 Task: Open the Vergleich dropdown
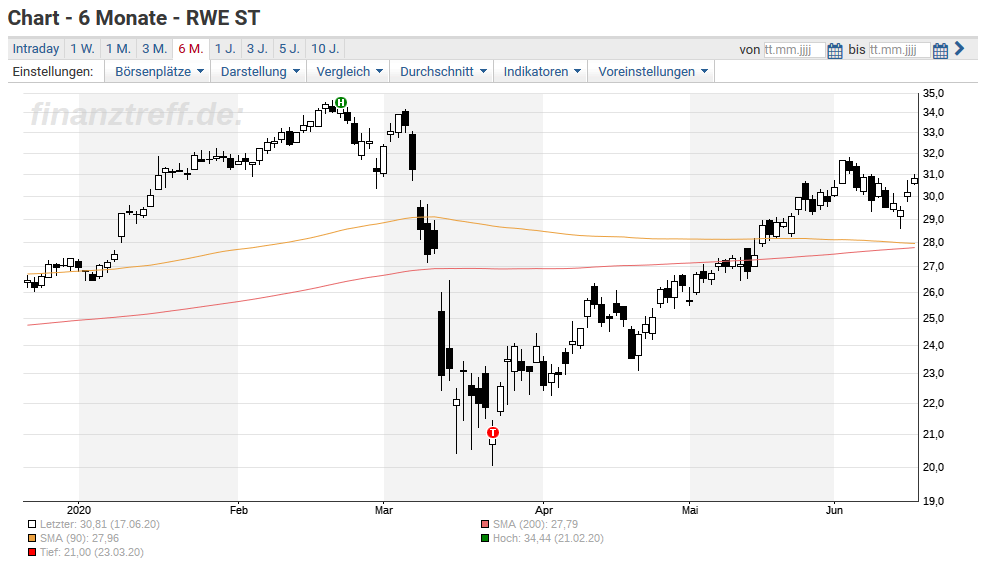(349, 71)
